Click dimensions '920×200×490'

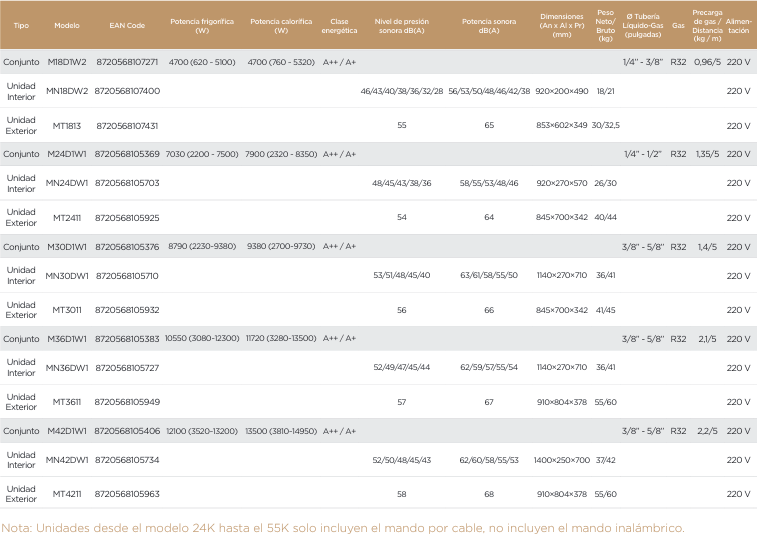(562, 91)
